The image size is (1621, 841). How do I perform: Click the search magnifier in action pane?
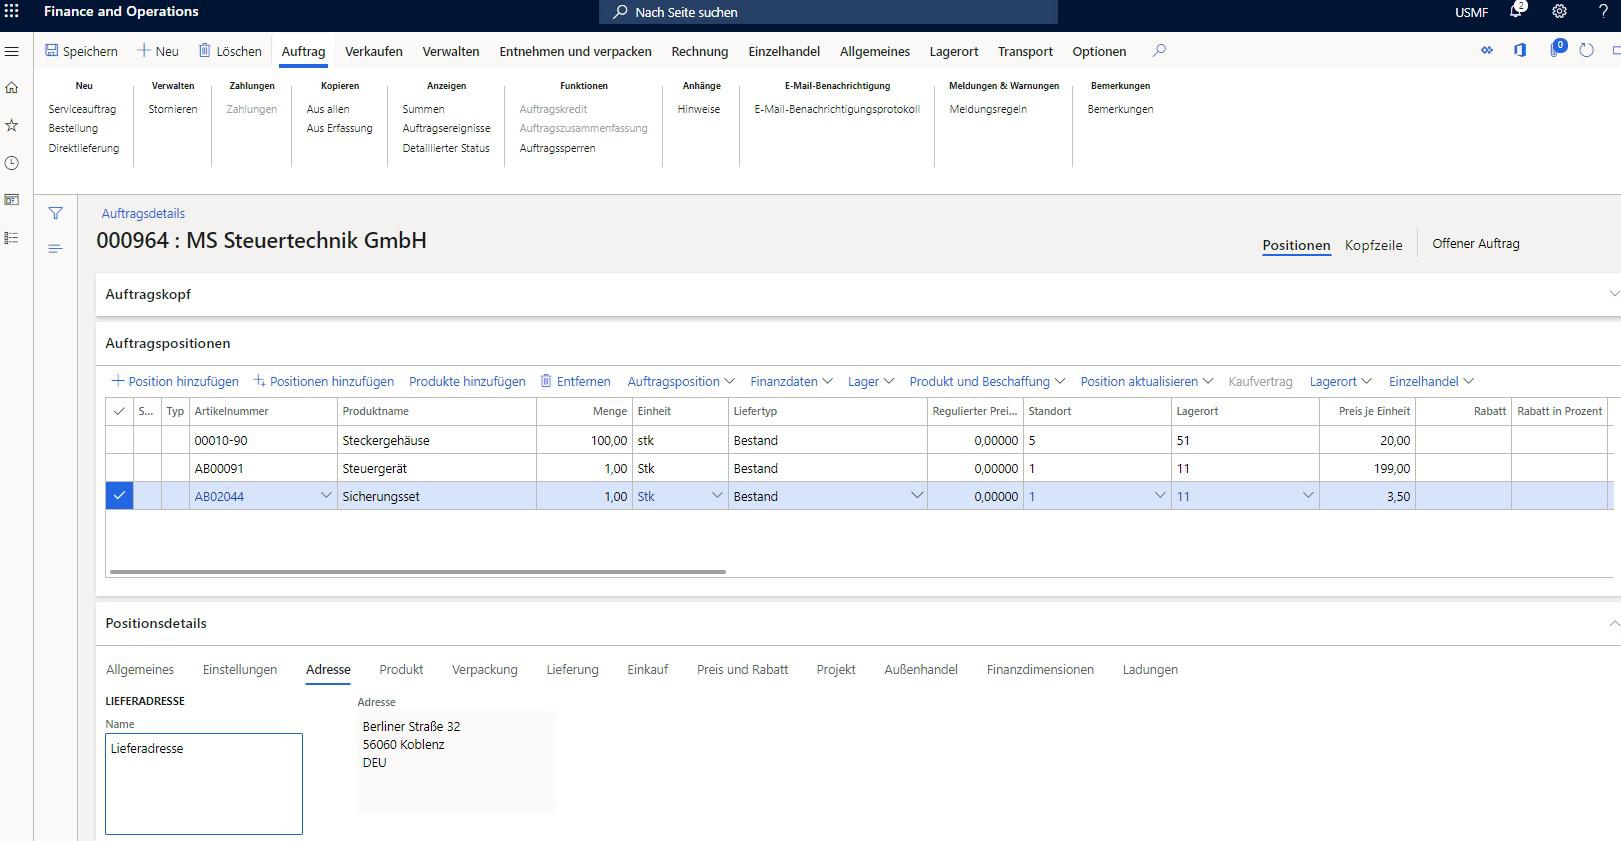pos(1159,50)
